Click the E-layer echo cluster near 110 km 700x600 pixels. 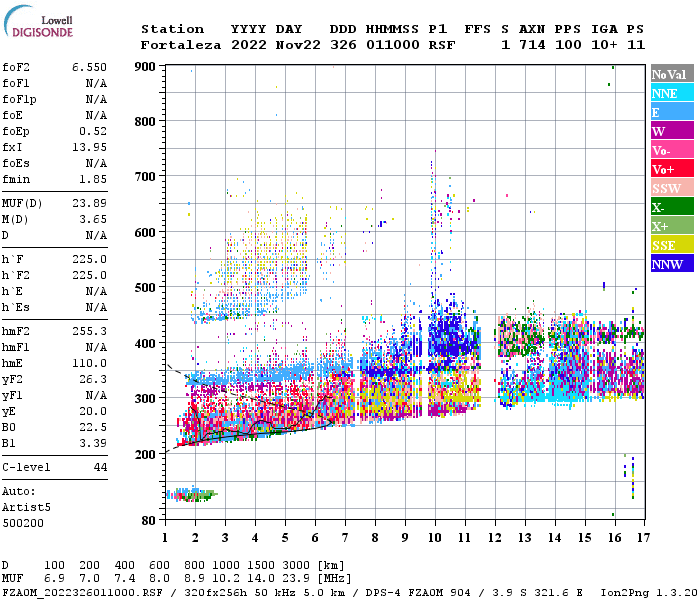click(x=192, y=494)
